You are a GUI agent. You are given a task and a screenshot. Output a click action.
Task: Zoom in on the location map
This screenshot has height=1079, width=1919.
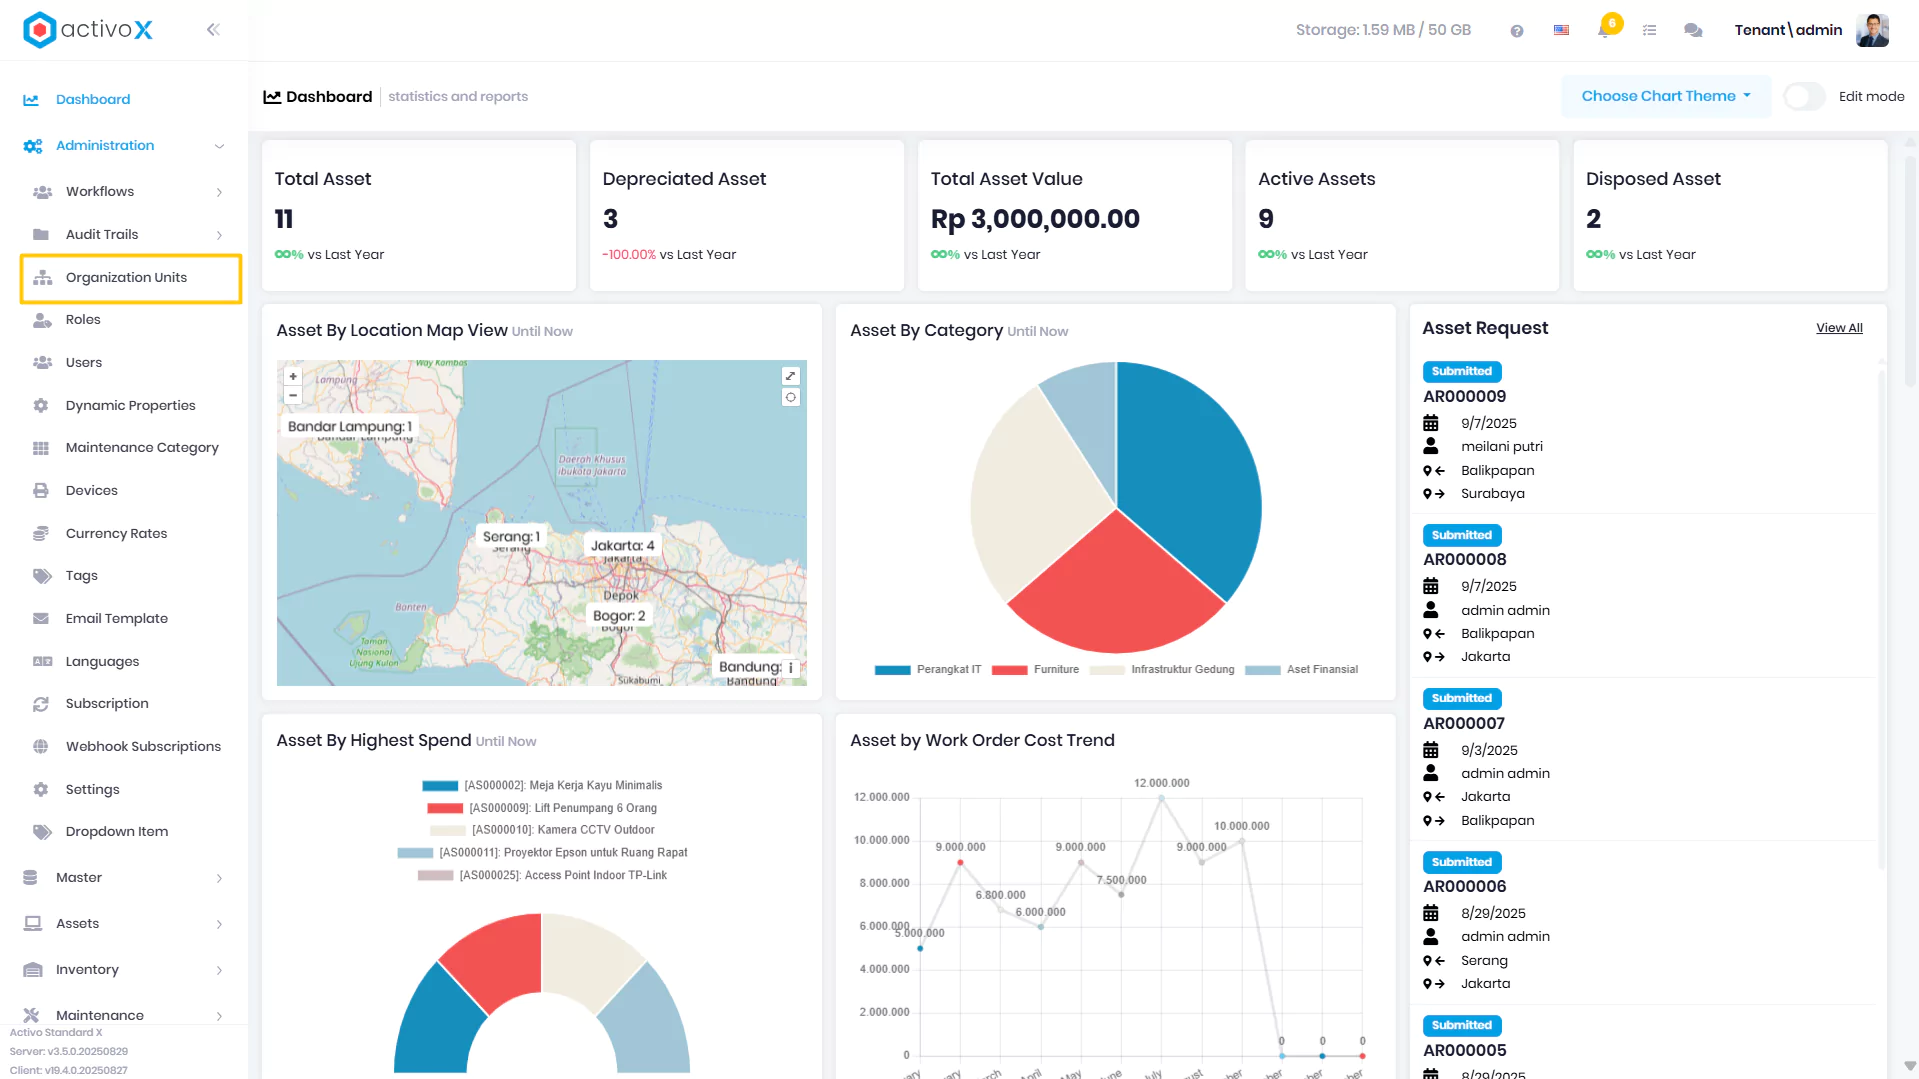click(x=293, y=377)
